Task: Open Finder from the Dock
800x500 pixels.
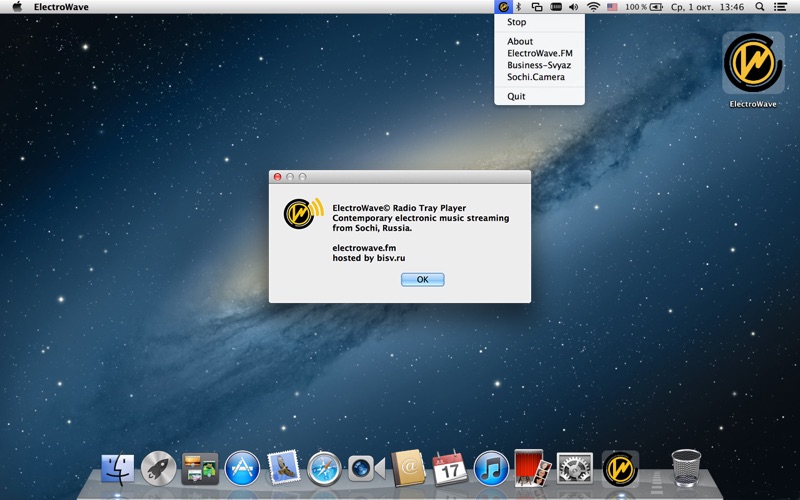Action: [118, 468]
